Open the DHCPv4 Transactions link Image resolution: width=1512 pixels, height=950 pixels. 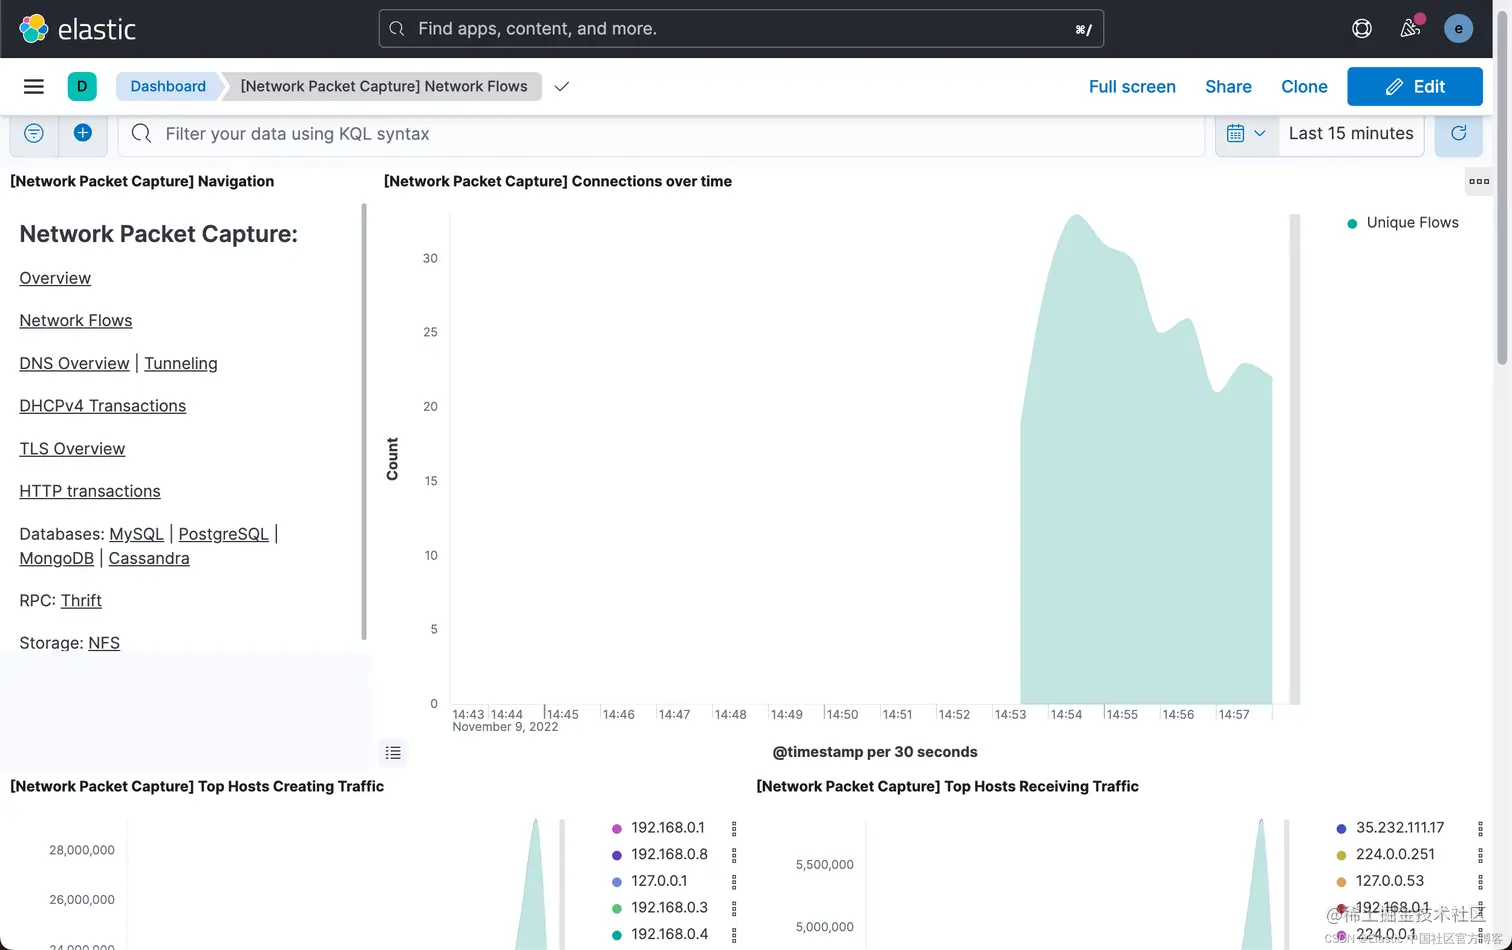(x=103, y=405)
